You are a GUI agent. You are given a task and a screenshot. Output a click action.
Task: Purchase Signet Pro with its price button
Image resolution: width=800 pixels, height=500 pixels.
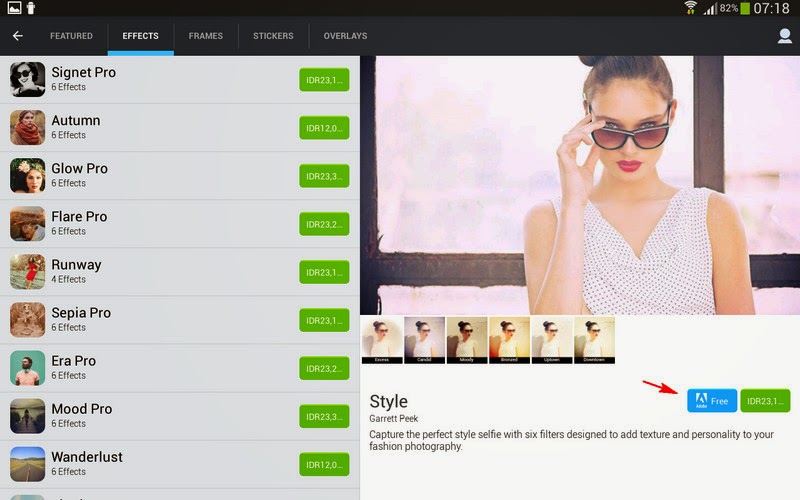(x=324, y=80)
